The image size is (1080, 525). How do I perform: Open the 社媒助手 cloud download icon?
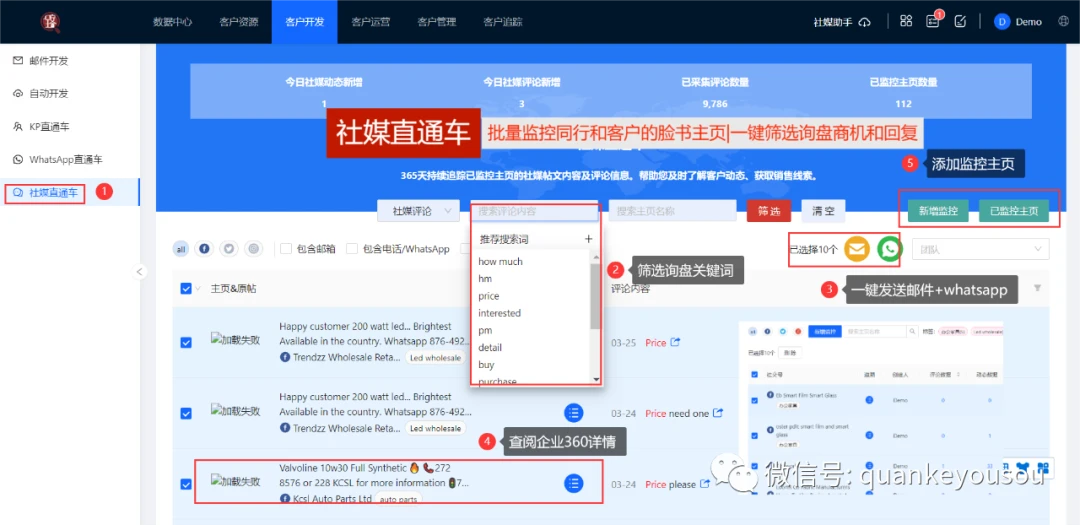coord(865,21)
